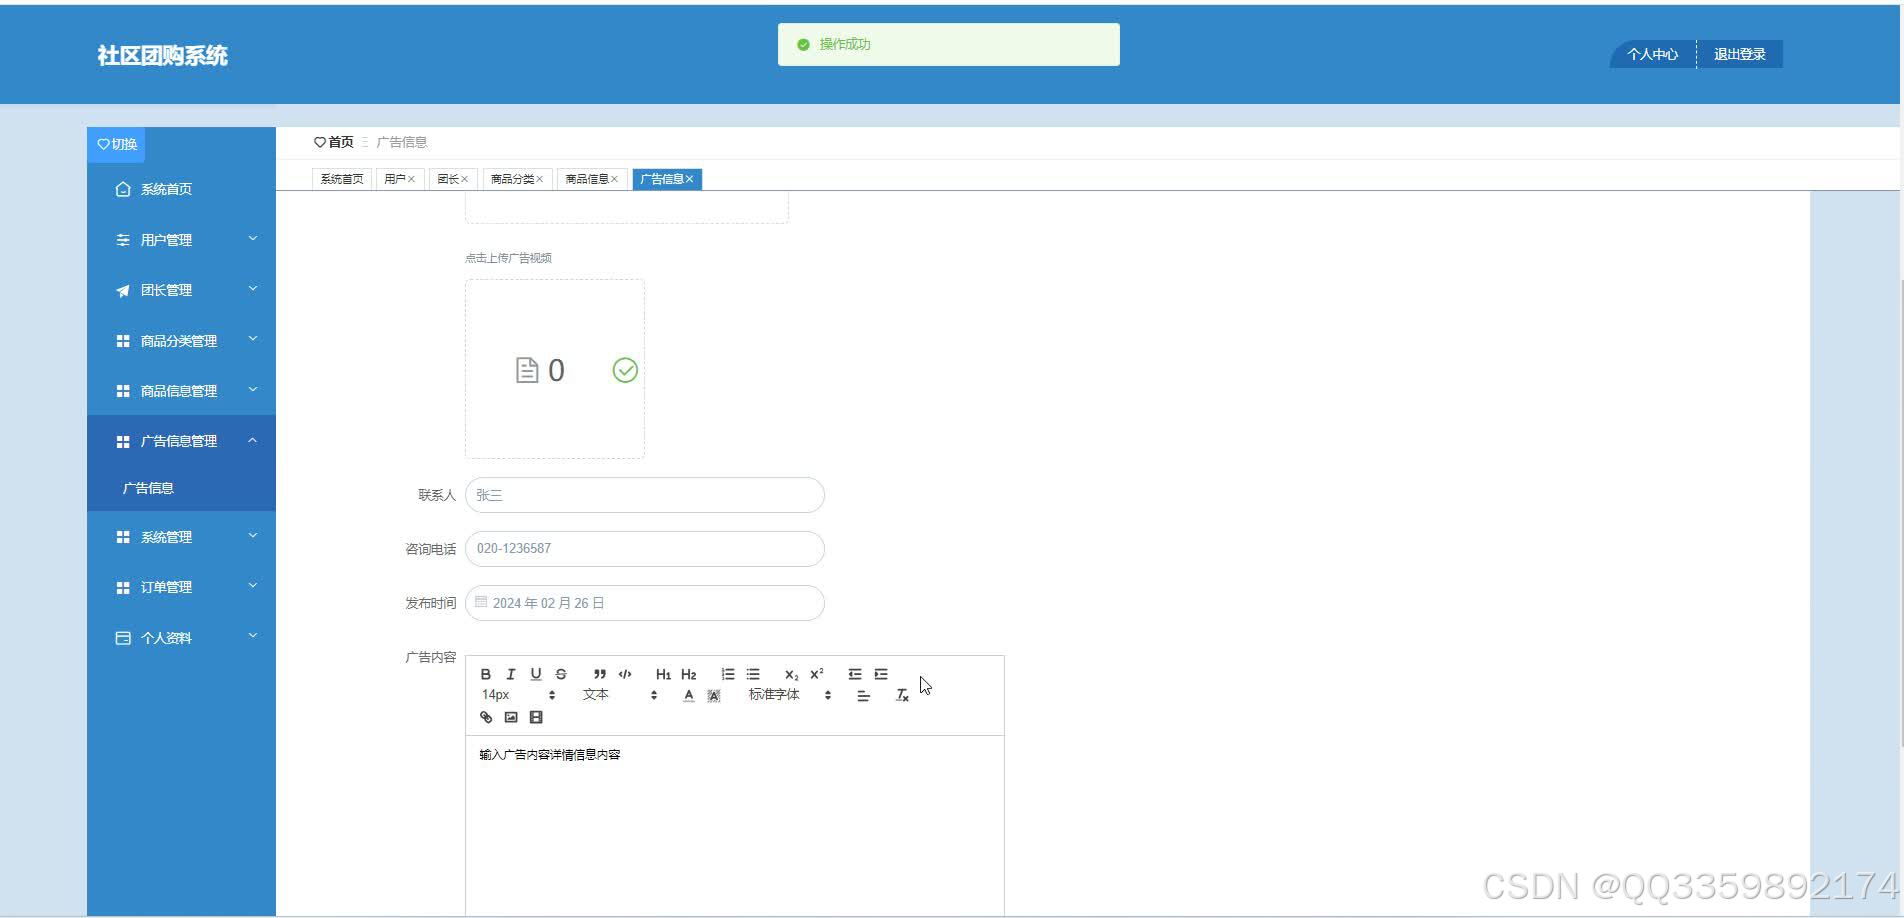
Task: Collapse the 广告信息管理 sidebar menu
Action: pos(181,441)
